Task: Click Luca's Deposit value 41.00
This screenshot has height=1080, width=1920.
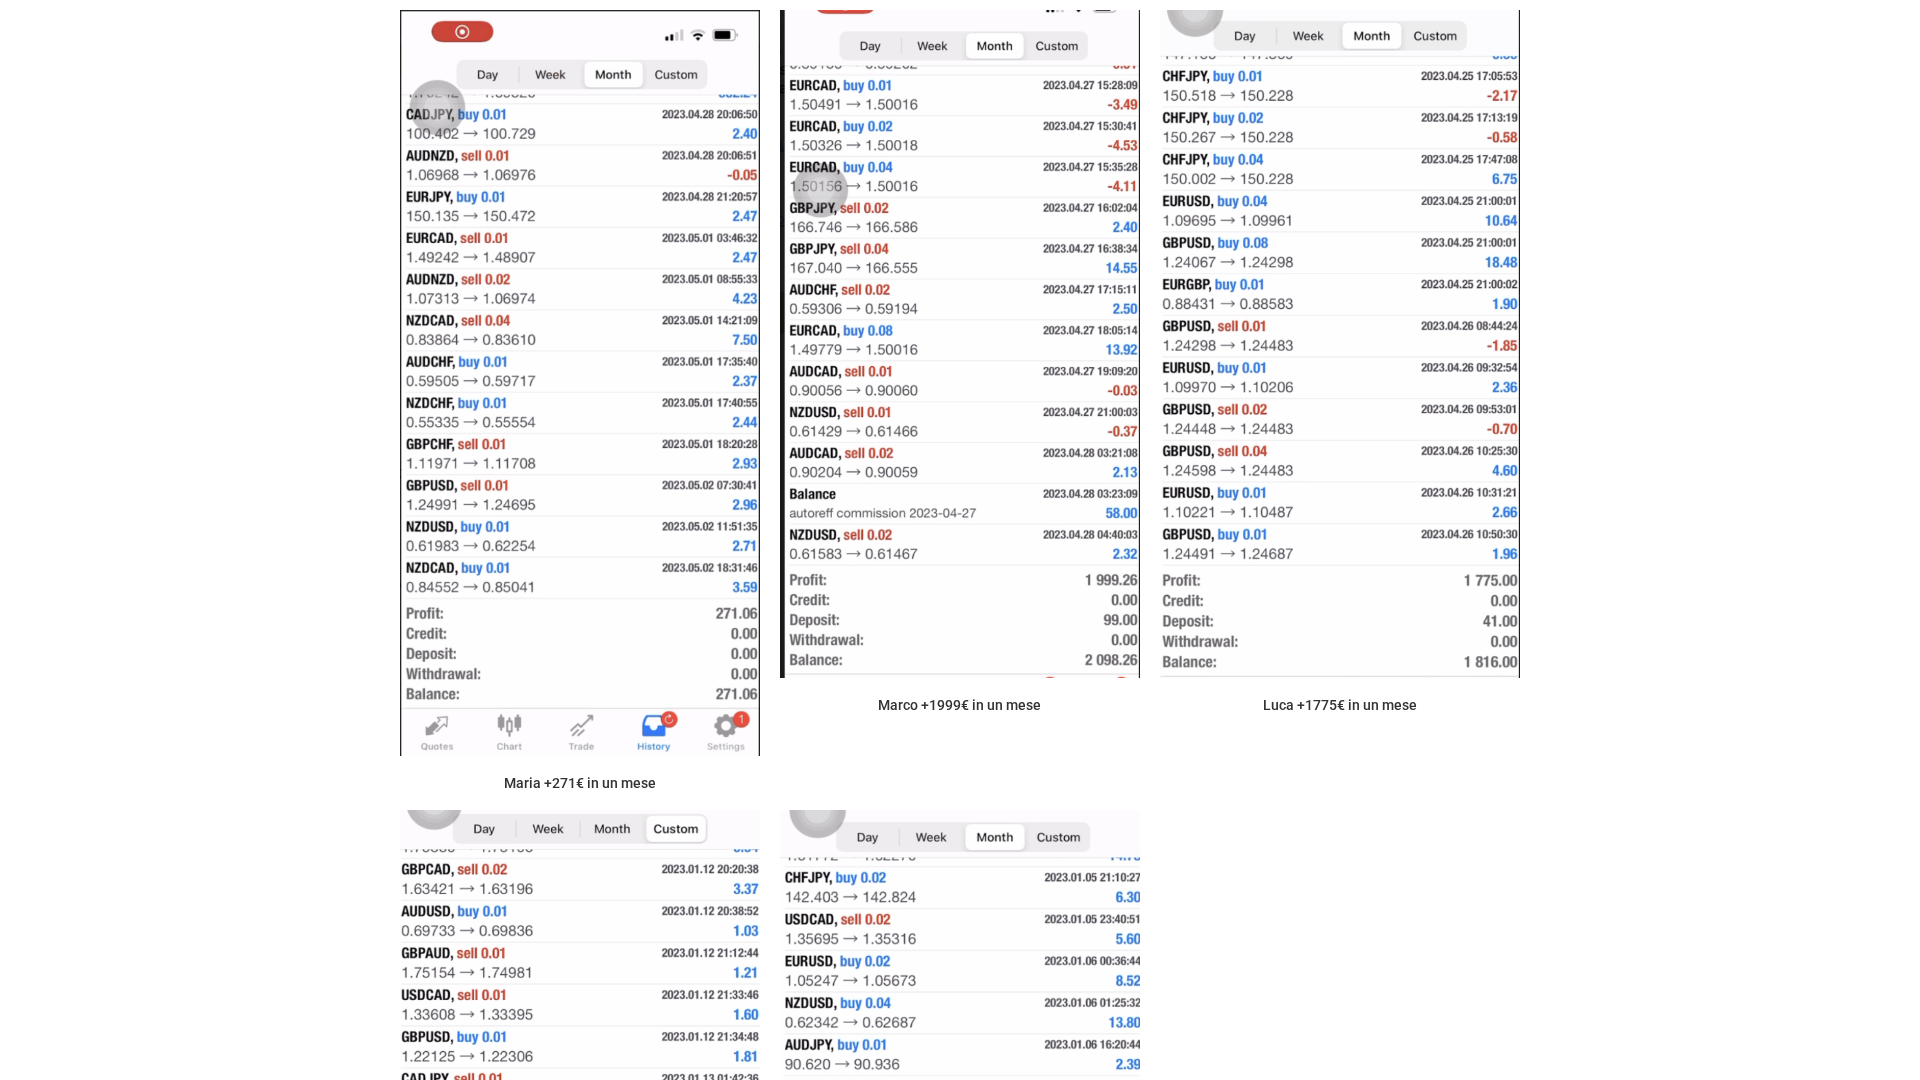Action: (1500, 621)
